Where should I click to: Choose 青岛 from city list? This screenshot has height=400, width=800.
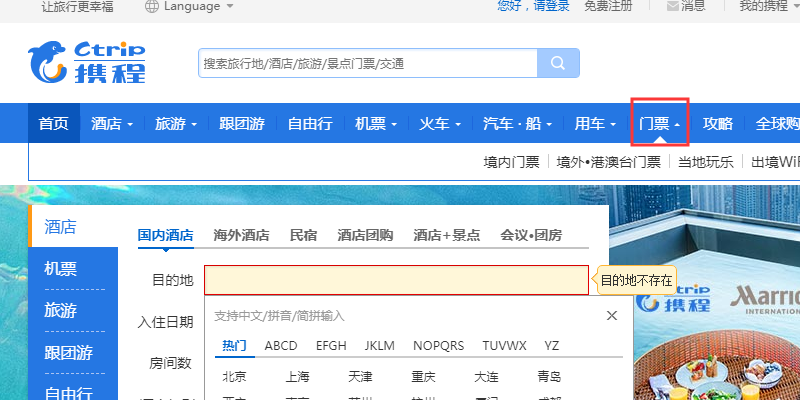tap(549, 377)
